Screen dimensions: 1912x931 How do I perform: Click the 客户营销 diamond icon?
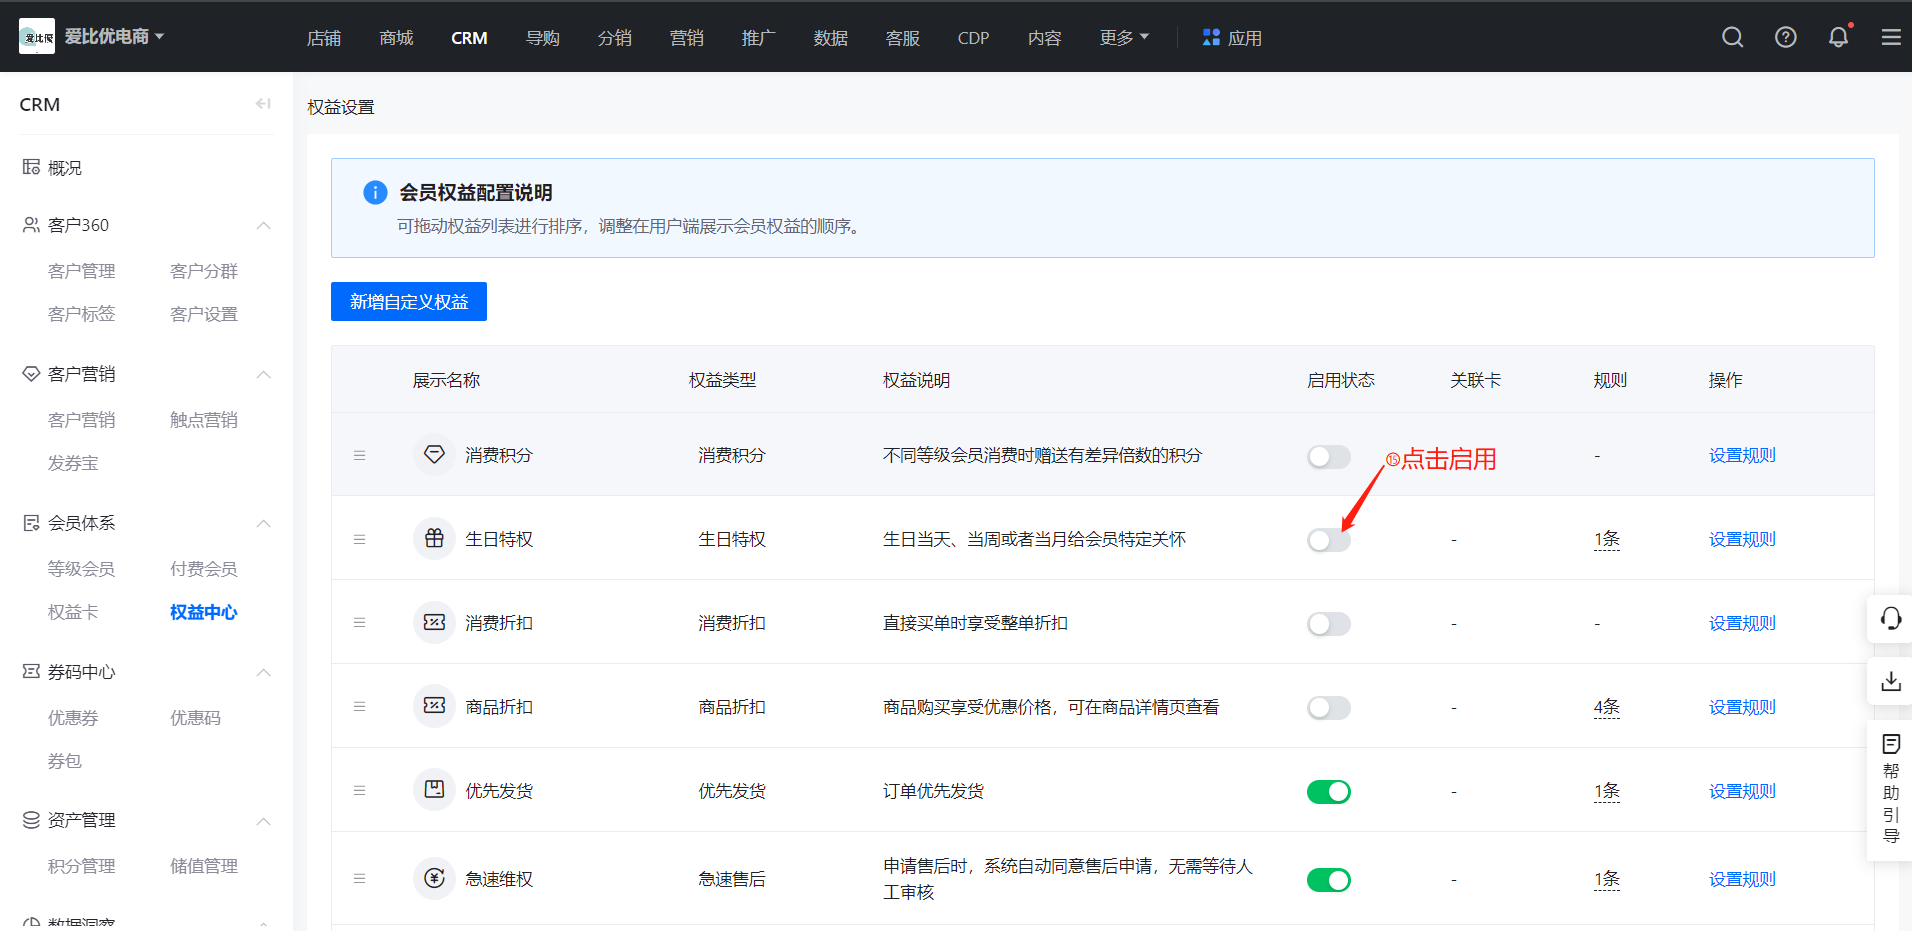pyautogui.click(x=31, y=374)
